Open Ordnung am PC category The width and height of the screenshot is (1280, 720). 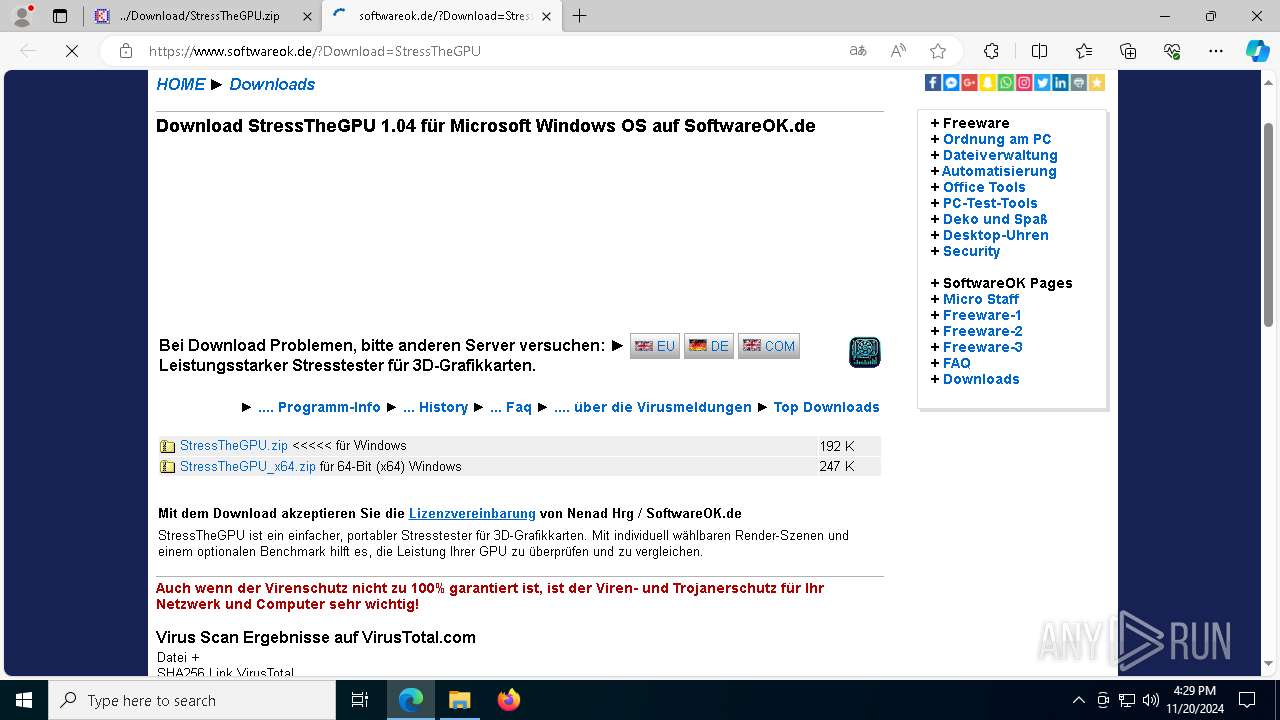[997, 139]
